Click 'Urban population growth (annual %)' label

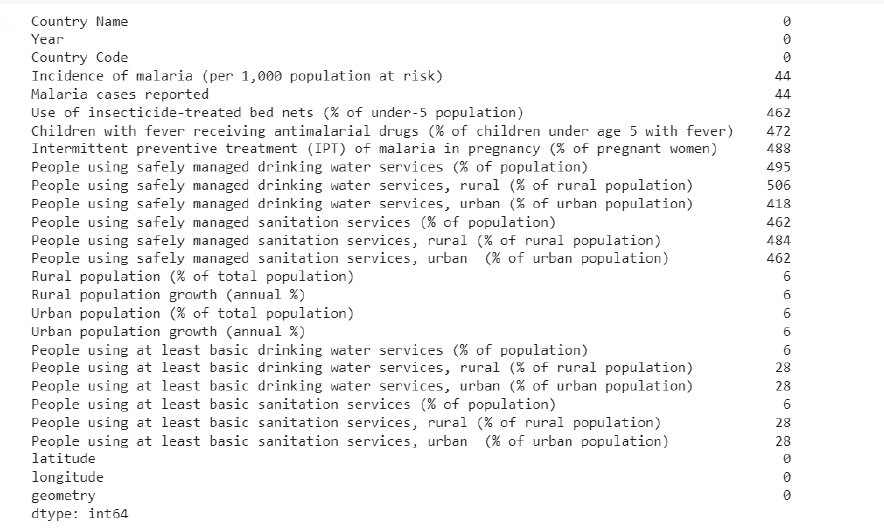click(168, 332)
